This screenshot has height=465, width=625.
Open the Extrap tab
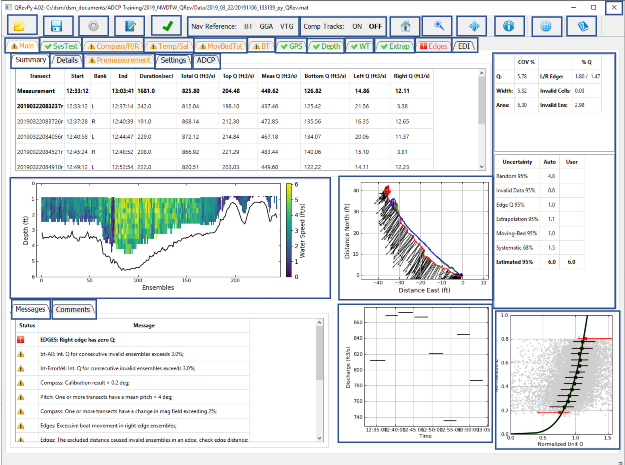394,46
